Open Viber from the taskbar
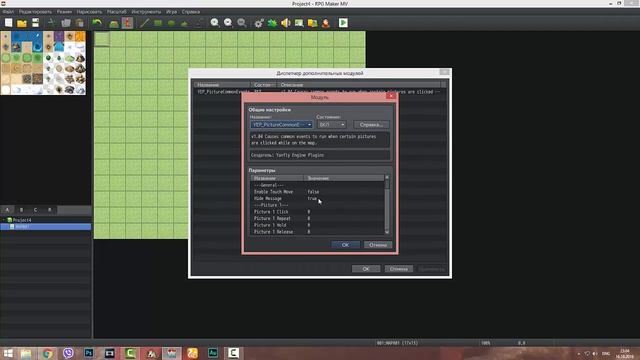Image resolution: width=640 pixels, height=360 pixels. pyautogui.click(x=68, y=353)
